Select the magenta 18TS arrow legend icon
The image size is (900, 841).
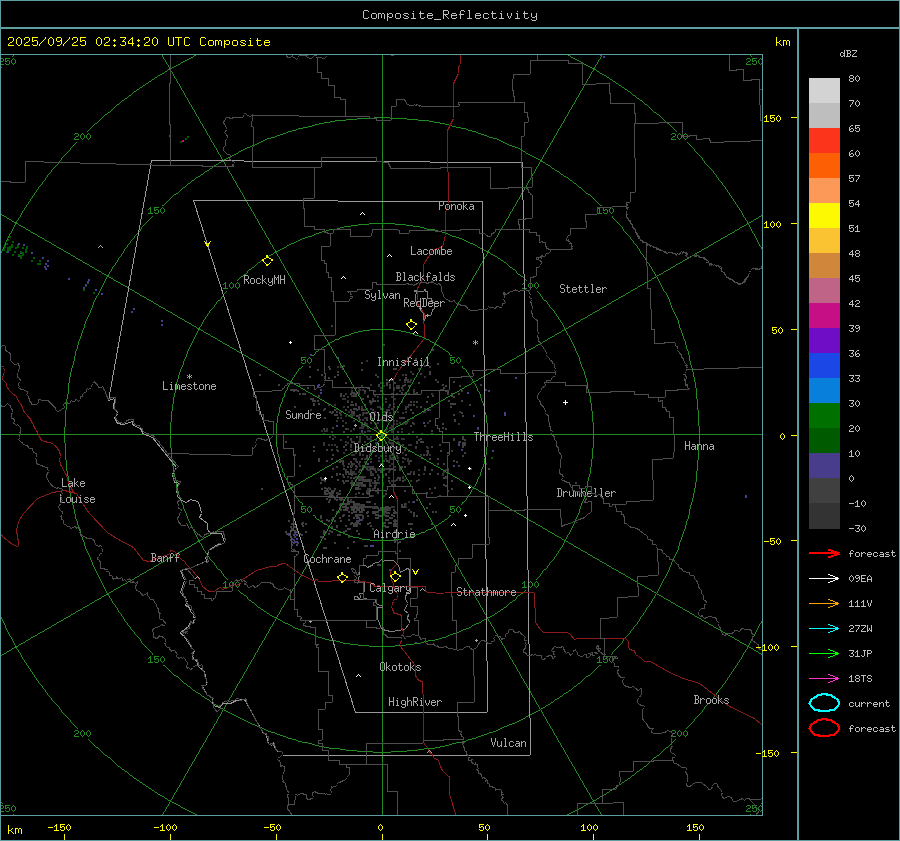click(824, 678)
